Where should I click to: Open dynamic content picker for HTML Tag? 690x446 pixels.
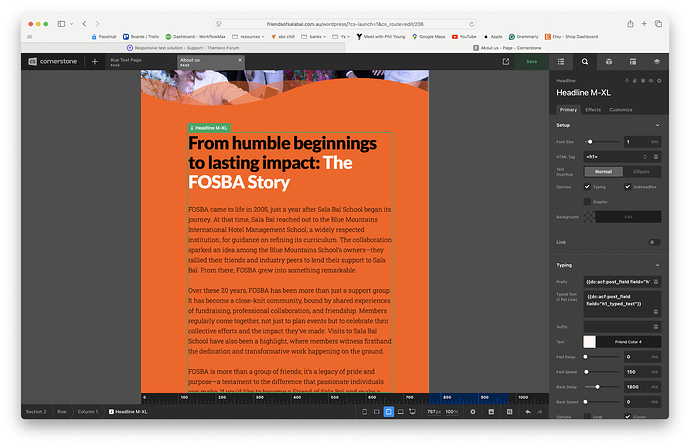[656, 157]
